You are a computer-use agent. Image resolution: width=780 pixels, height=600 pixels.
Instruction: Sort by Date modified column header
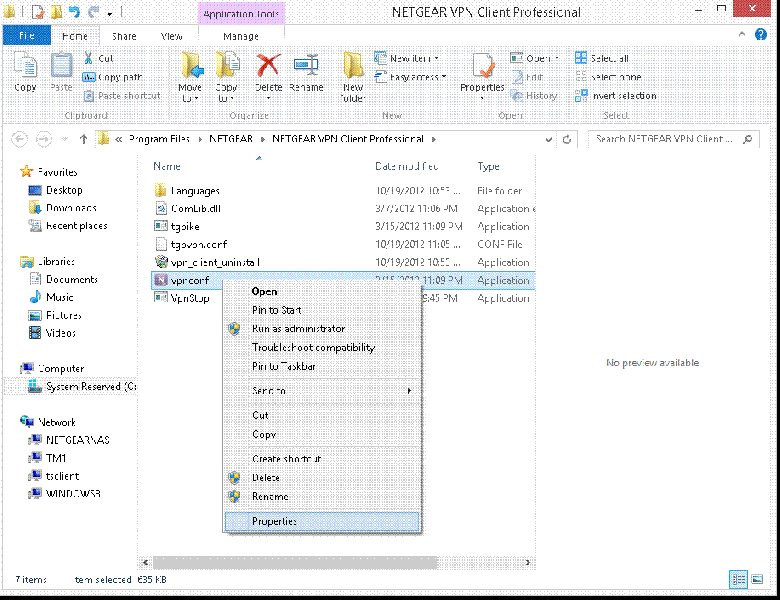[406, 166]
